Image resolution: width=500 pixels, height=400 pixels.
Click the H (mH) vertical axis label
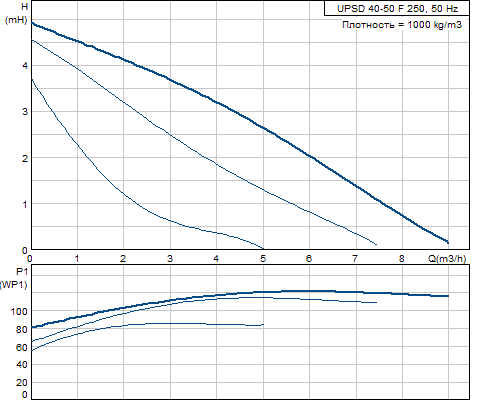coord(16,13)
